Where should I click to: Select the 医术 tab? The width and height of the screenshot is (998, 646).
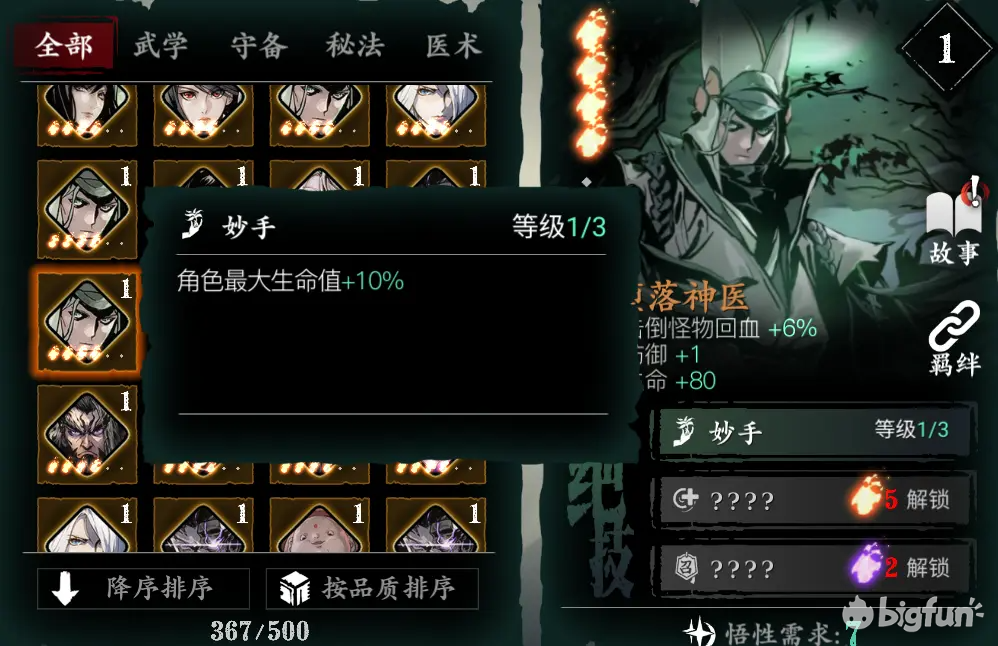[453, 46]
